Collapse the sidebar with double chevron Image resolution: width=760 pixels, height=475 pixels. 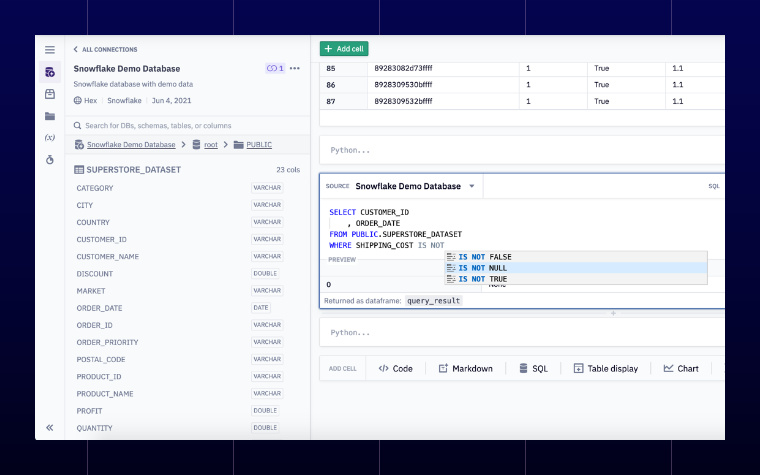click(49, 428)
